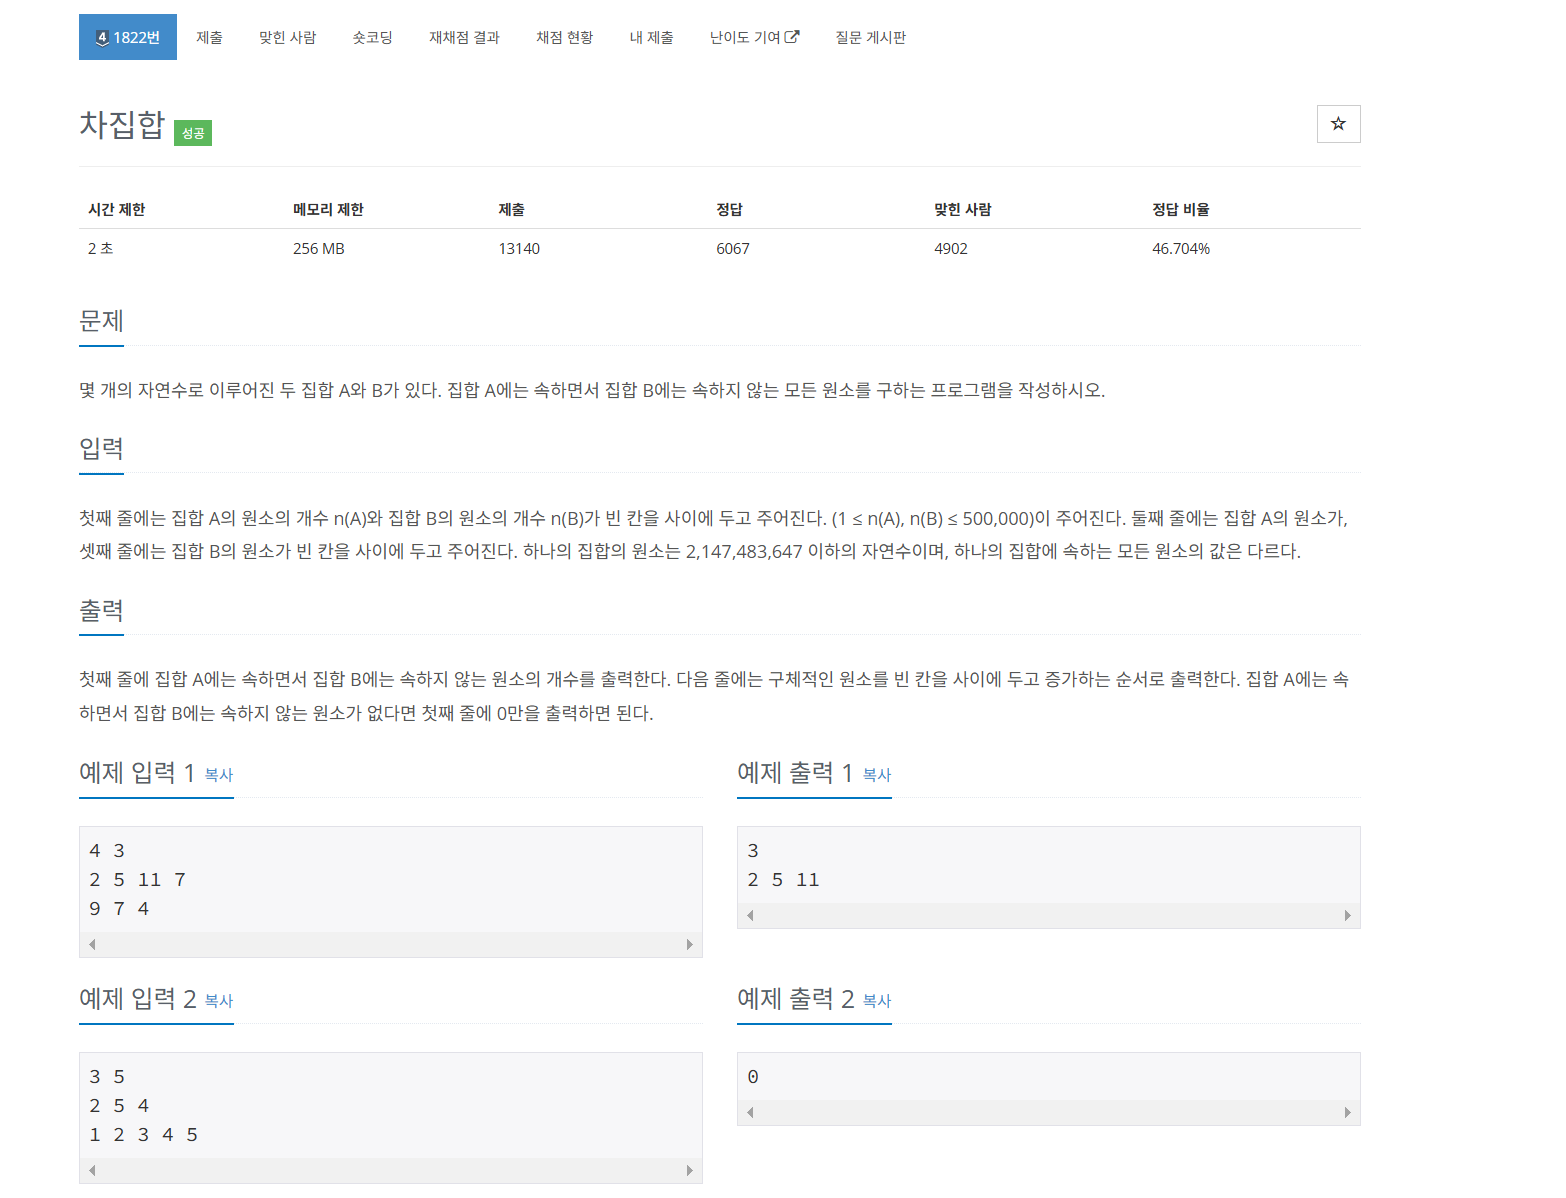The image size is (1566, 1198).
Task: Click horizontal scrollbar track of 예제 입력 2
Action: point(391,1170)
